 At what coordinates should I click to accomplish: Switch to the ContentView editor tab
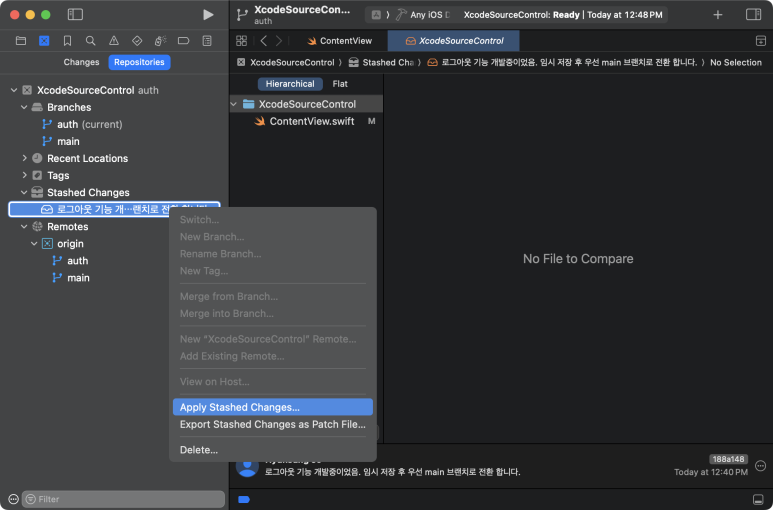pyautogui.click(x=339, y=41)
